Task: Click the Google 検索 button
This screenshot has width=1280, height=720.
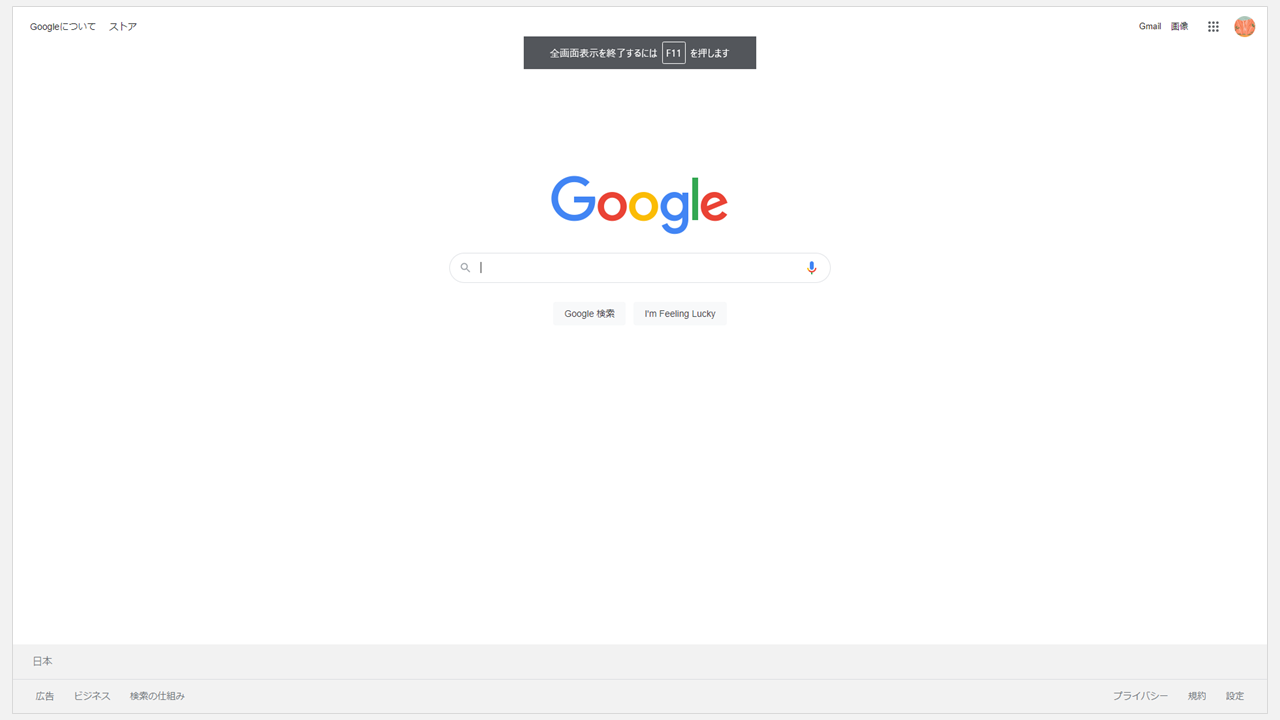Action: pyautogui.click(x=589, y=314)
